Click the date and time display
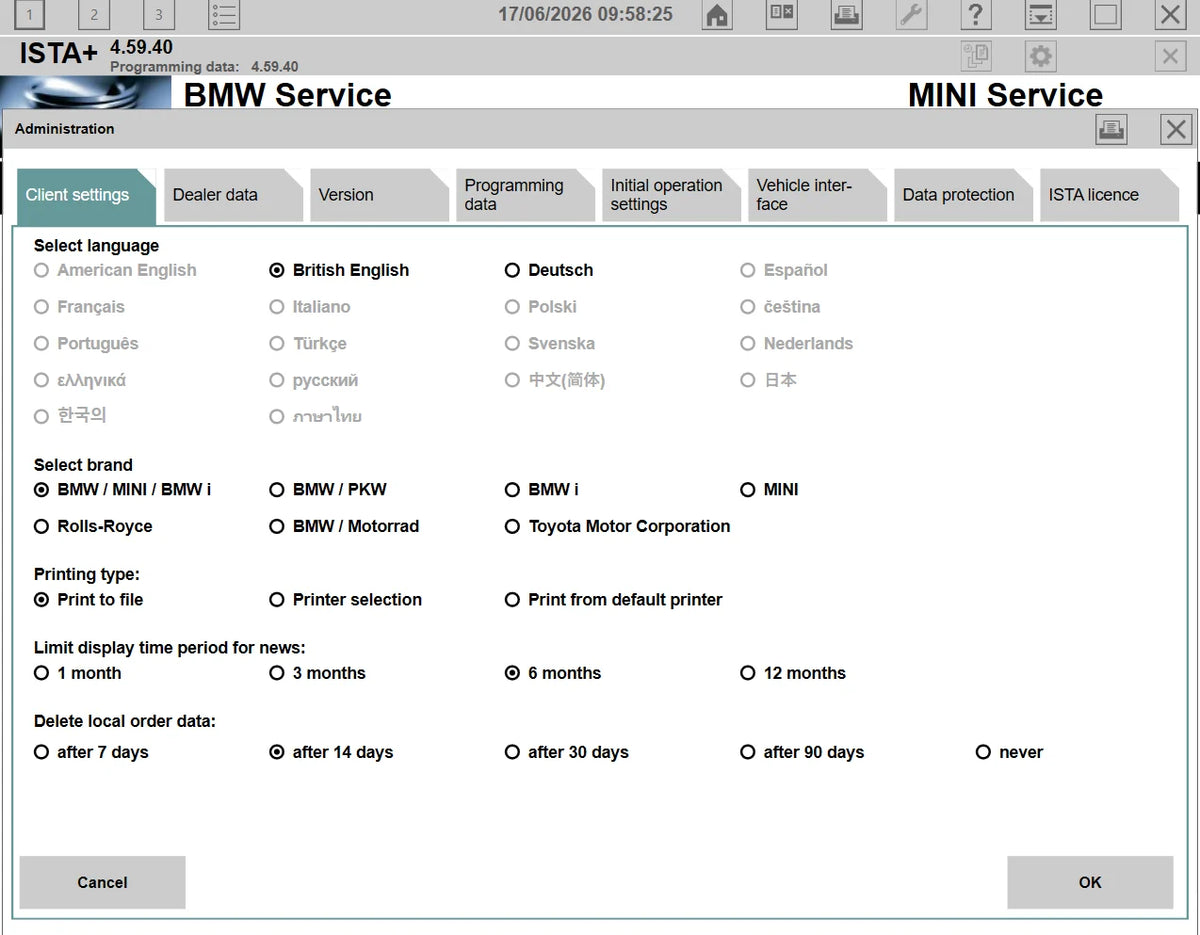 coord(585,14)
